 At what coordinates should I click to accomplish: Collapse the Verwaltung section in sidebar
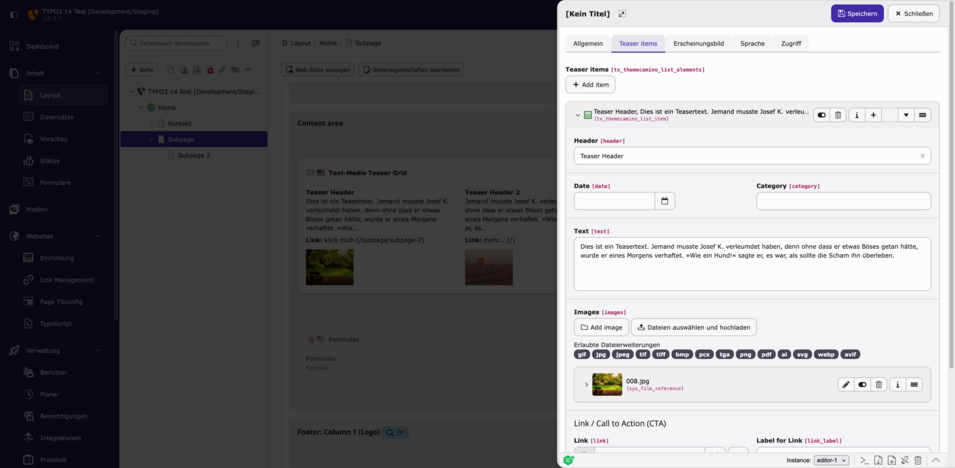click(x=97, y=350)
